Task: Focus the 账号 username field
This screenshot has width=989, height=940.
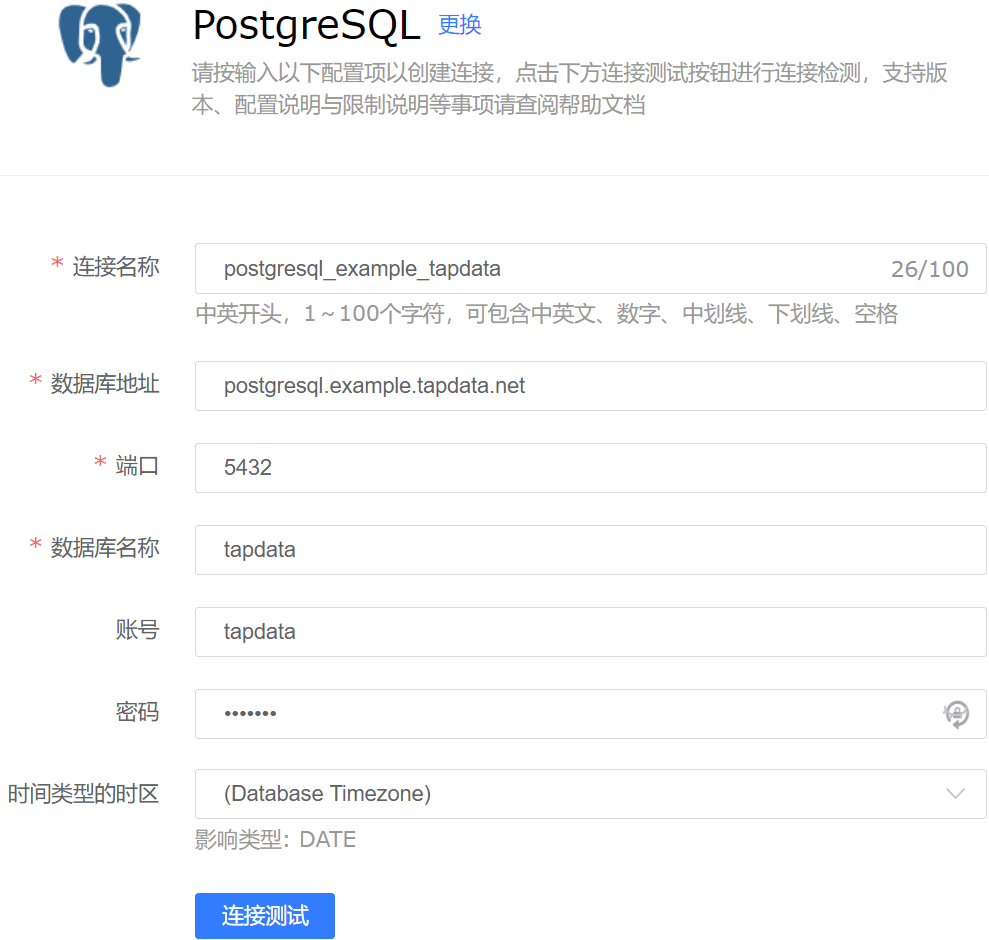Action: point(590,632)
